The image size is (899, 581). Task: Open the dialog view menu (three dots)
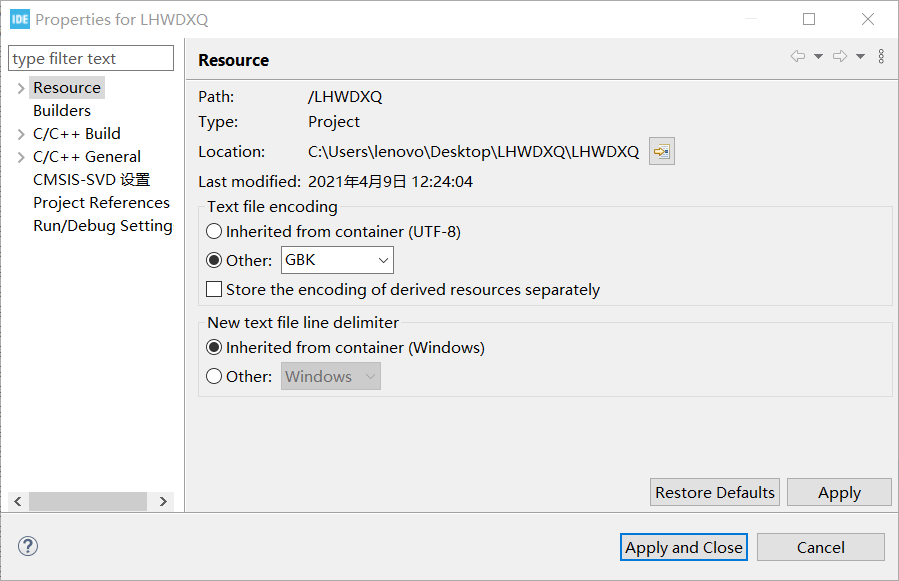point(881,56)
